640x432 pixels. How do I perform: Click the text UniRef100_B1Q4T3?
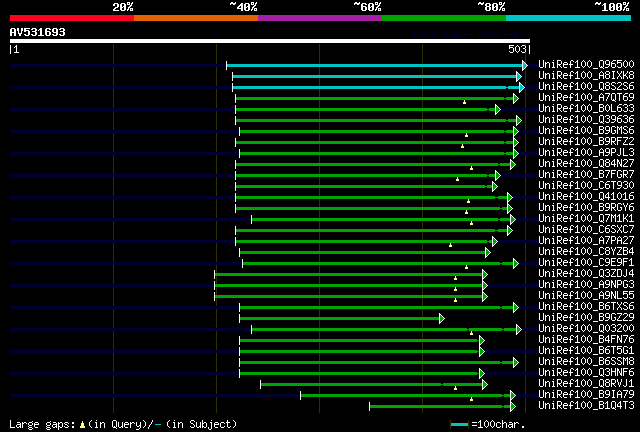[586, 406]
